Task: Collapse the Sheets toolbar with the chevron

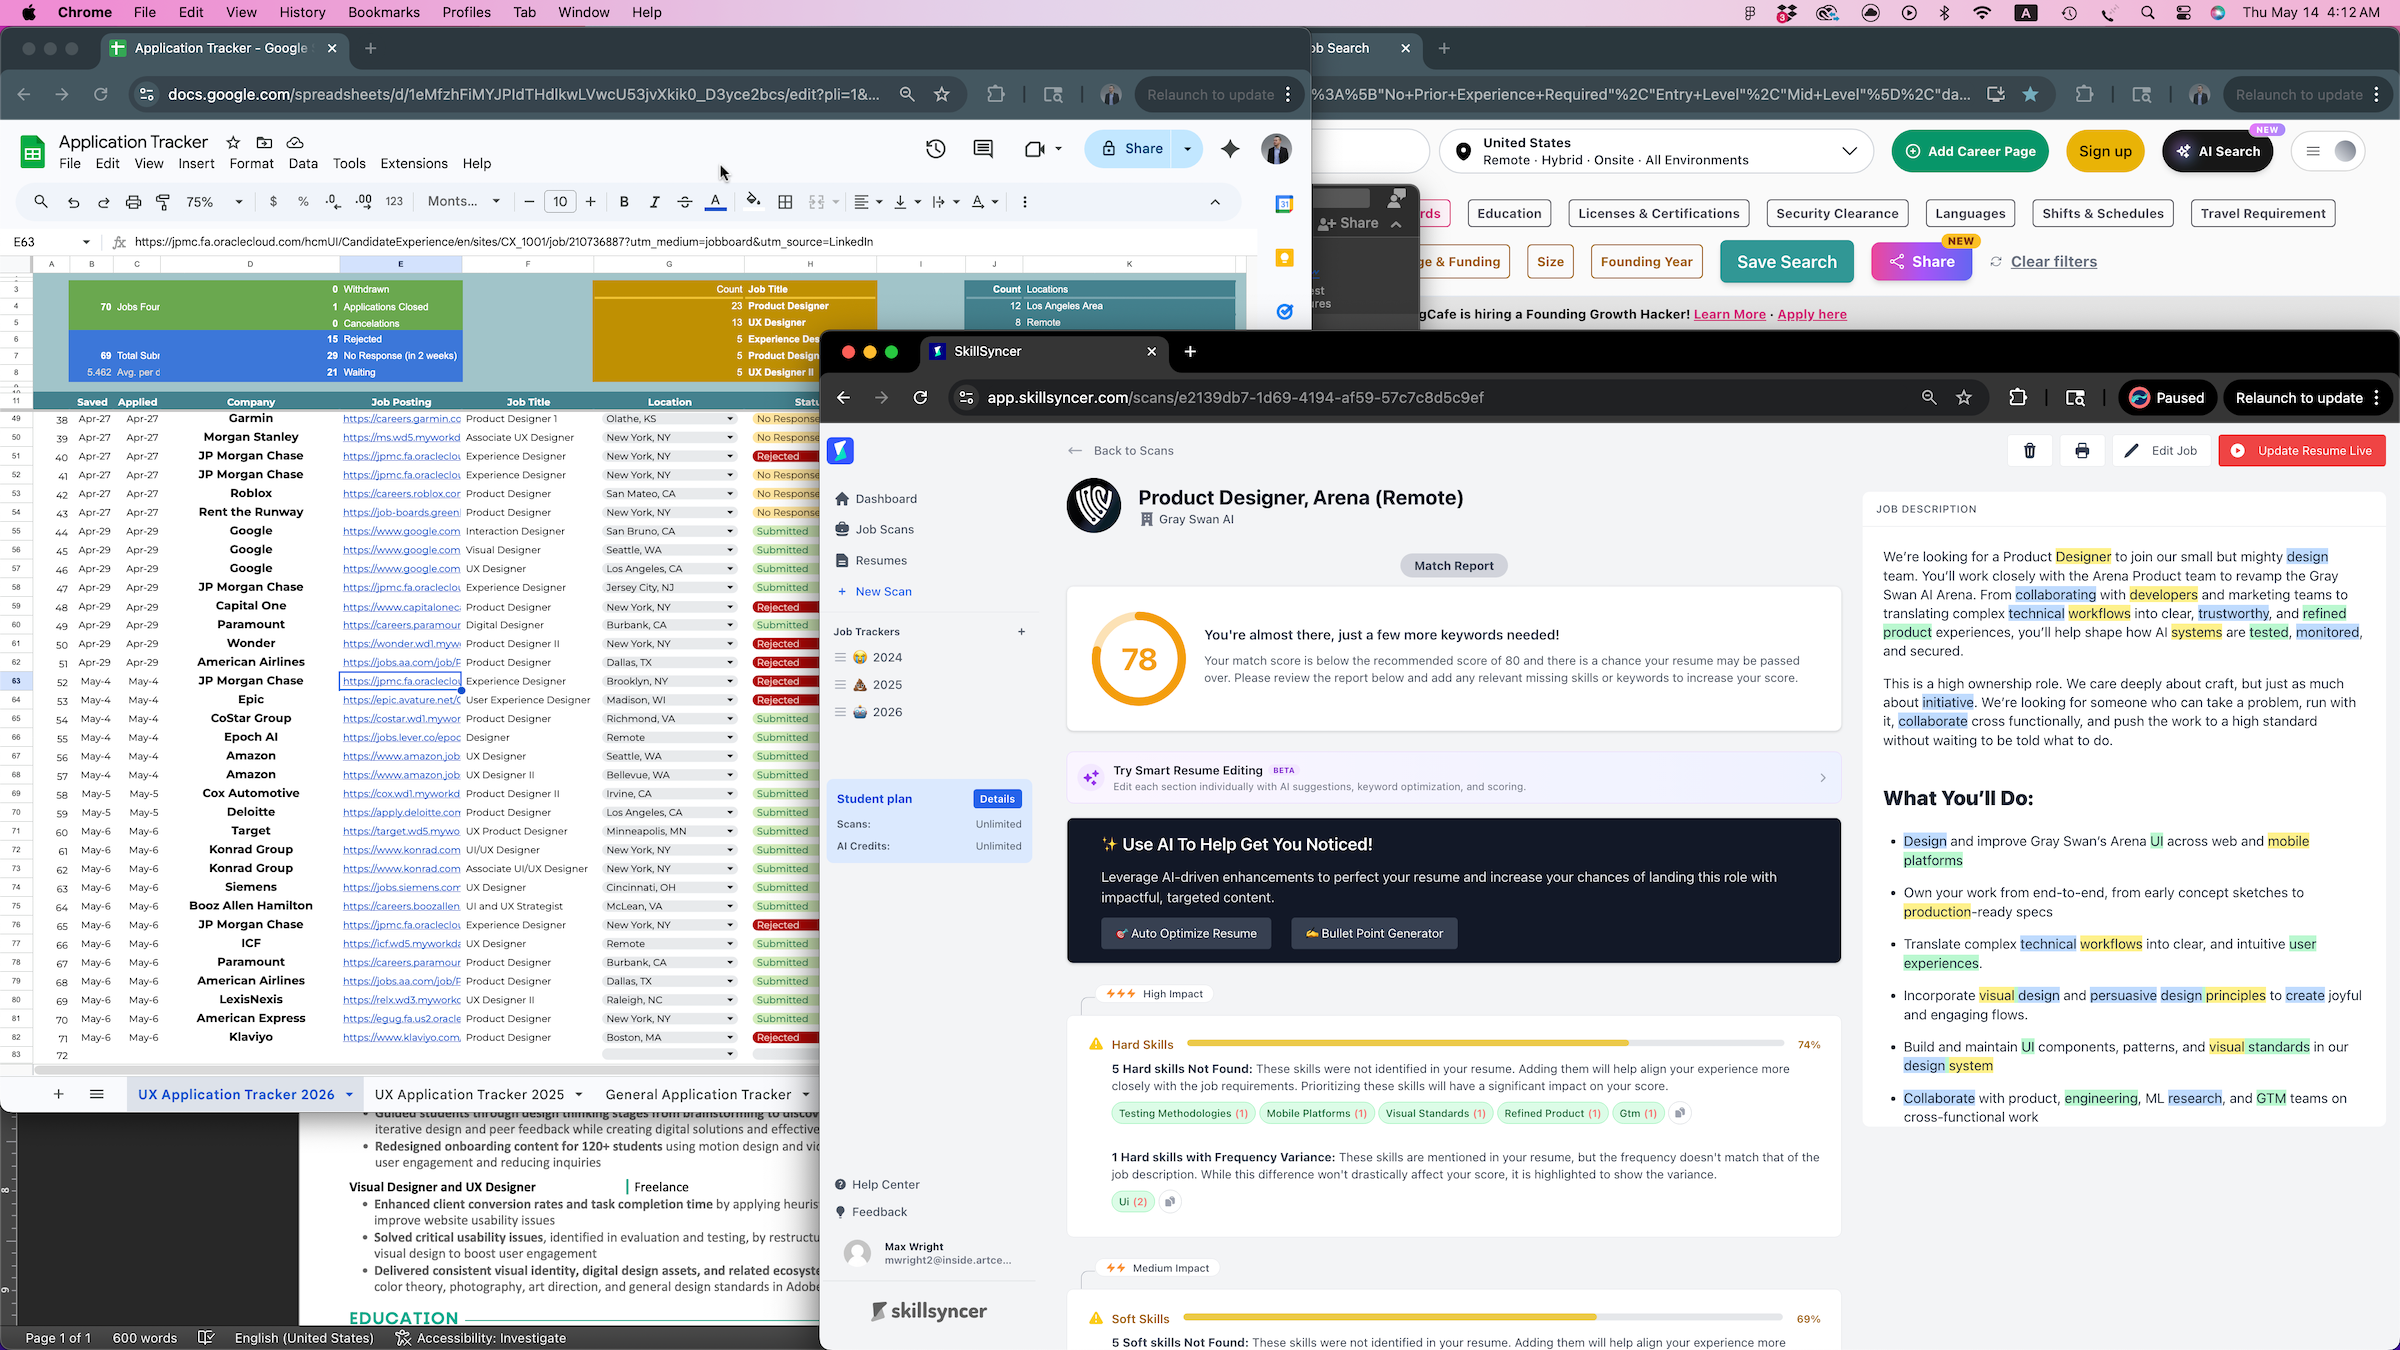Action: [1215, 202]
